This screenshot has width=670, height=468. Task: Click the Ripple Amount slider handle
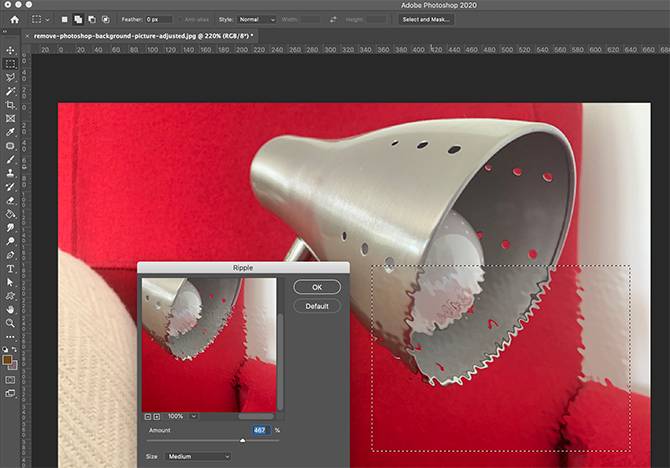242,440
